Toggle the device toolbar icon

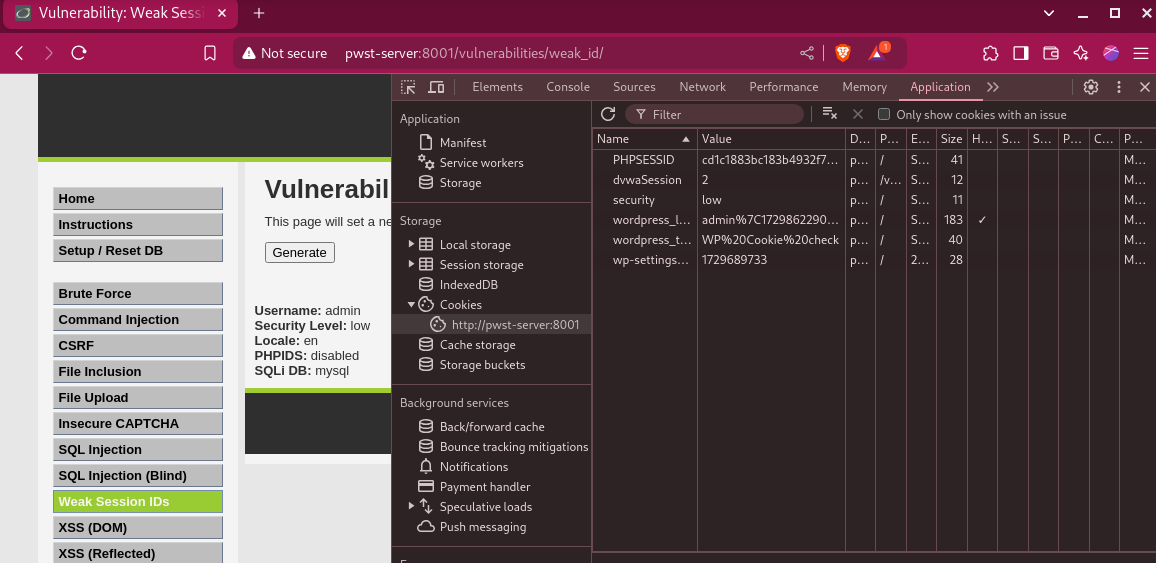436,87
